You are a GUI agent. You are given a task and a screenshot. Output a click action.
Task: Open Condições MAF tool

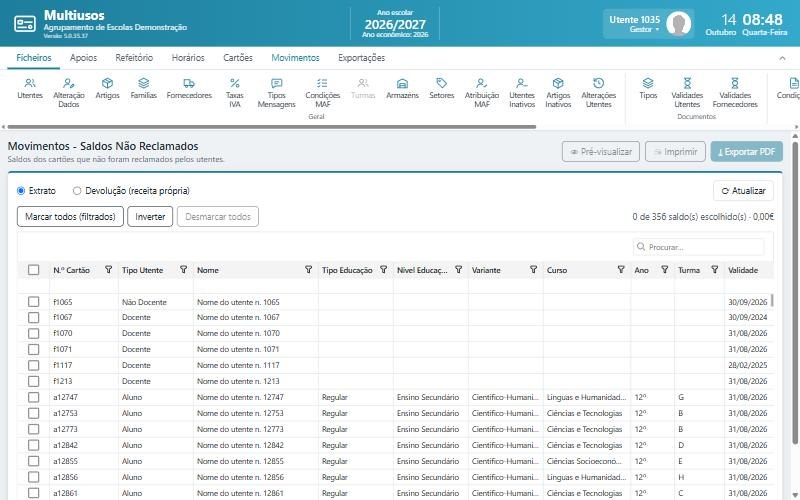322,92
